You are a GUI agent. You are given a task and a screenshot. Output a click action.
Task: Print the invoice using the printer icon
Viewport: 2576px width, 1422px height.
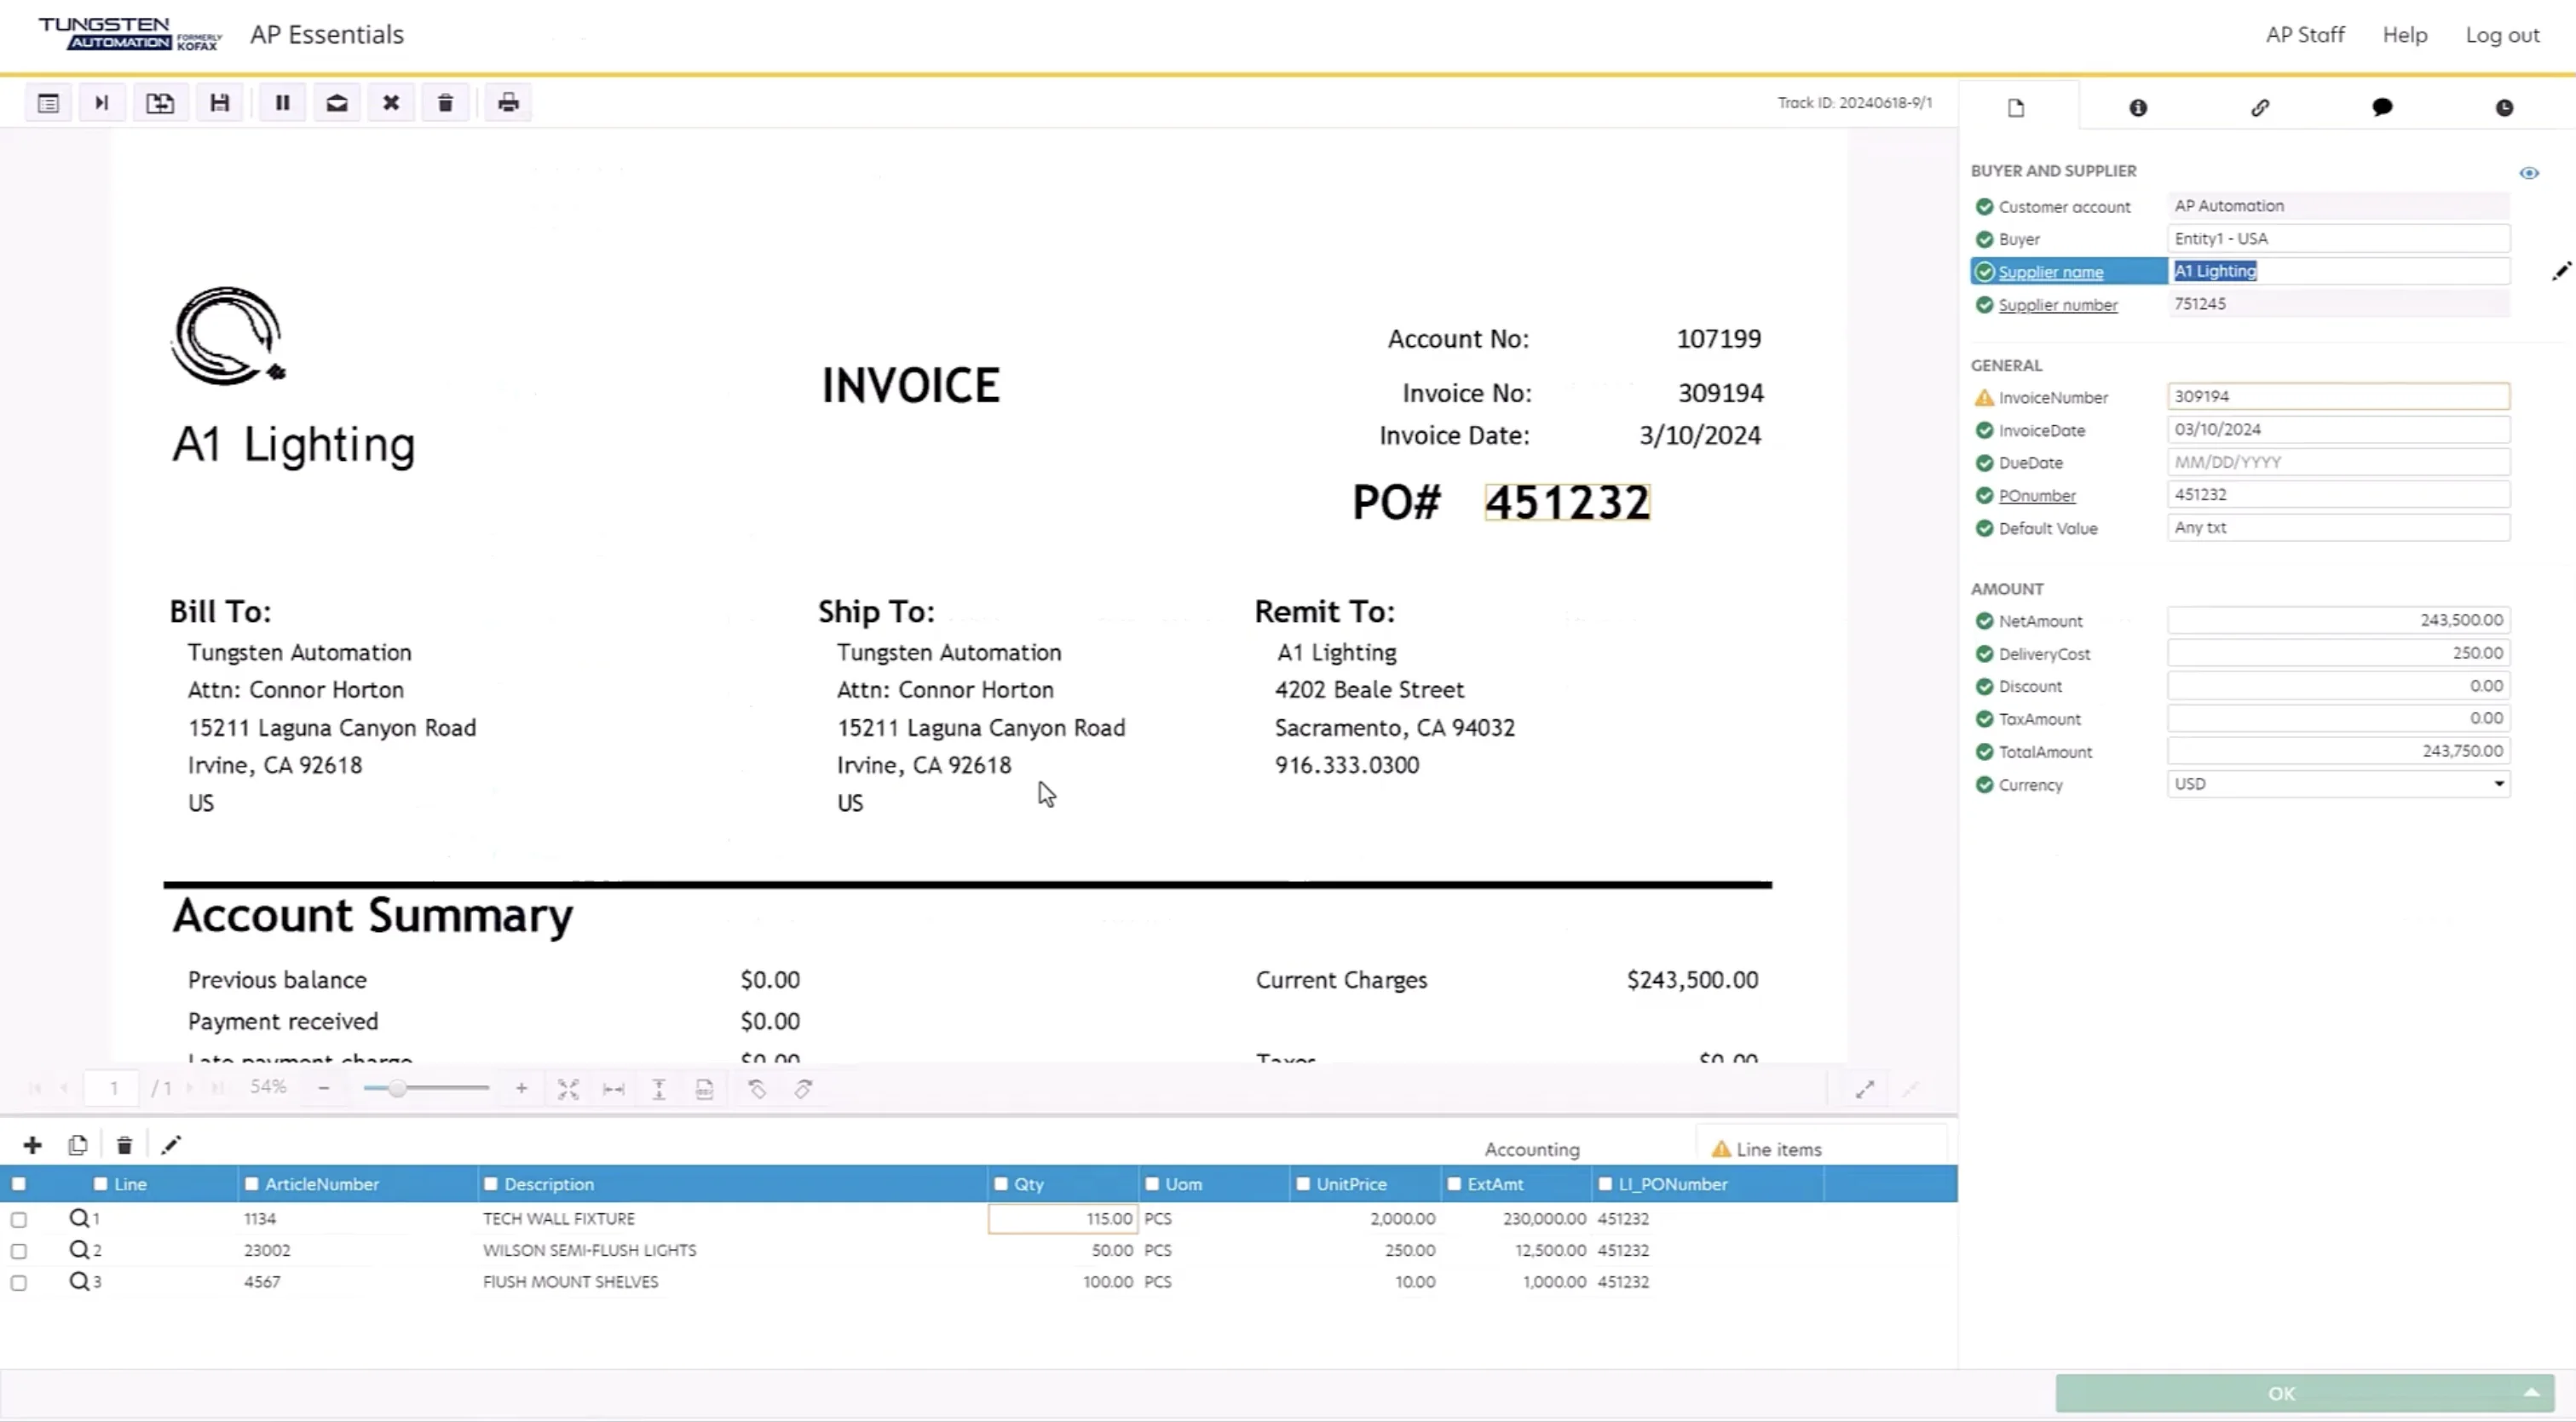pyautogui.click(x=508, y=103)
